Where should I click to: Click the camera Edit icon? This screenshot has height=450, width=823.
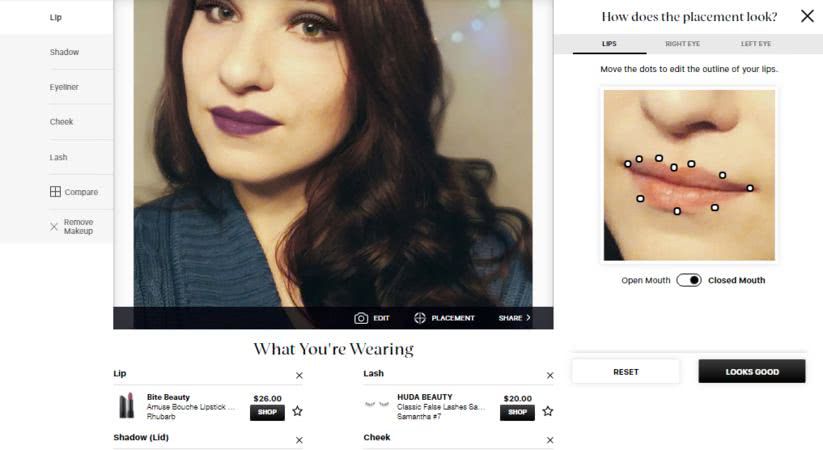[361, 318]
